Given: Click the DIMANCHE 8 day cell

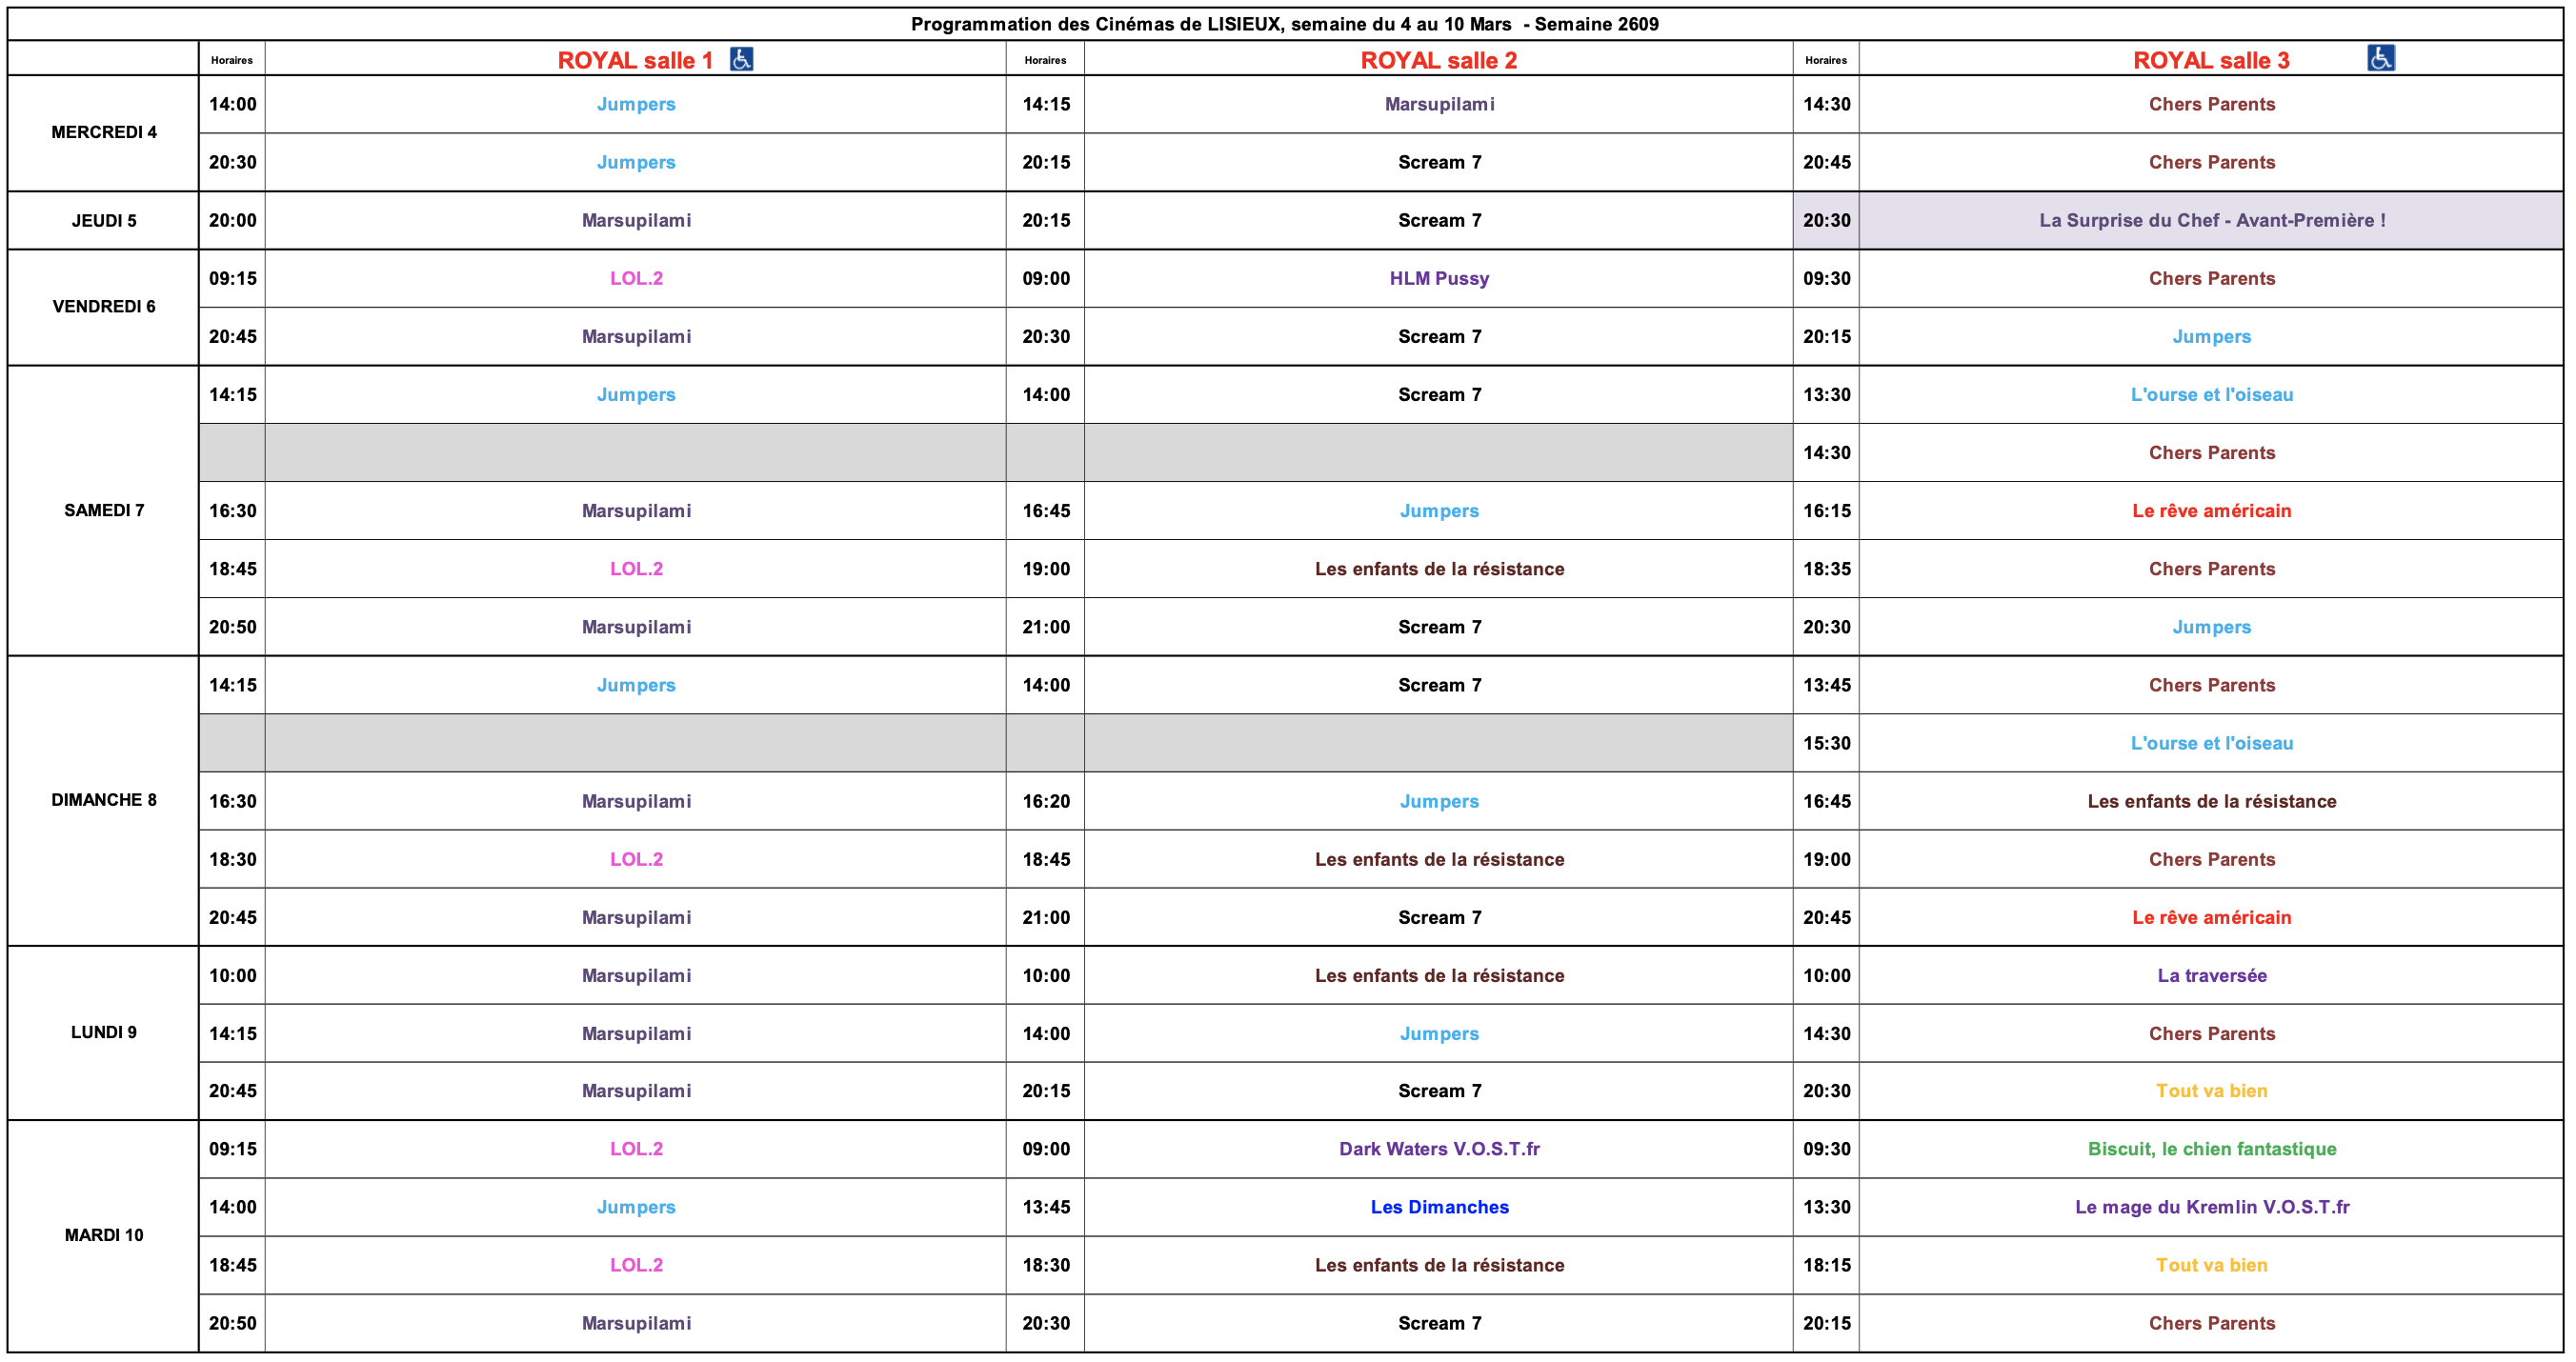Looking at the screenshot, I should click(x=104, y=799).
